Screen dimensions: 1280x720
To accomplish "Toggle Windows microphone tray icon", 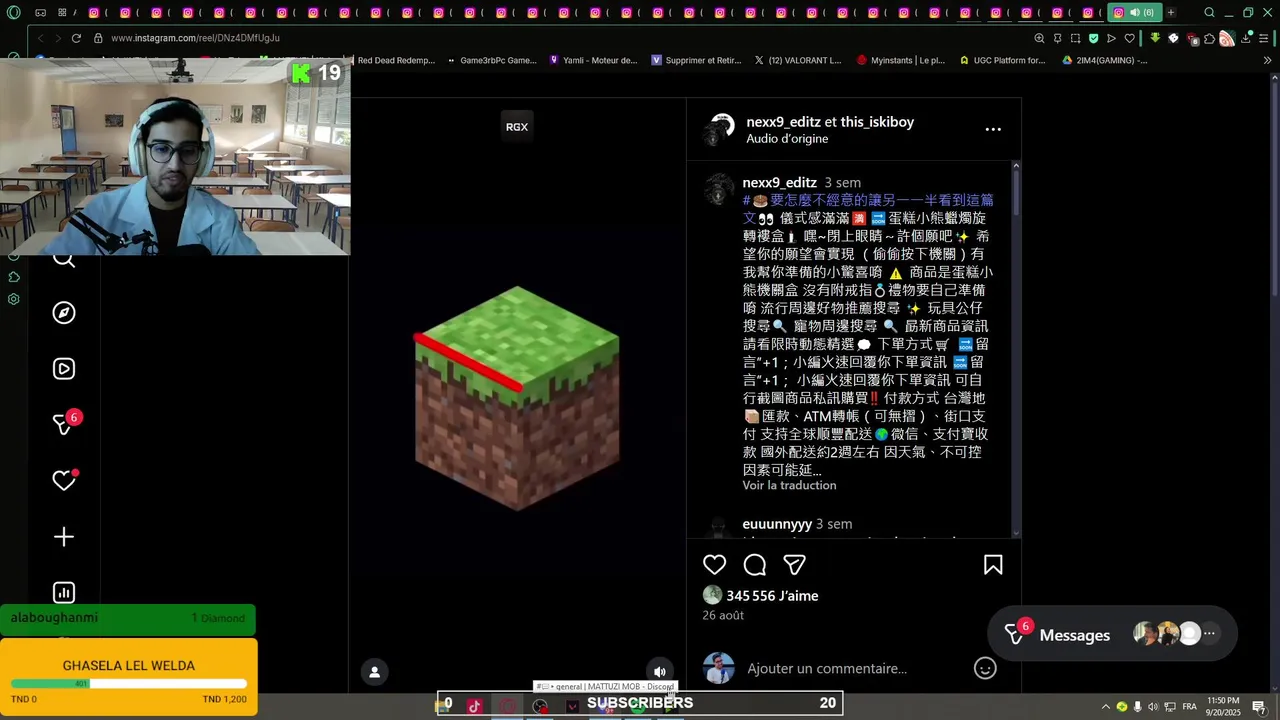I will [x=1138, y=706].
